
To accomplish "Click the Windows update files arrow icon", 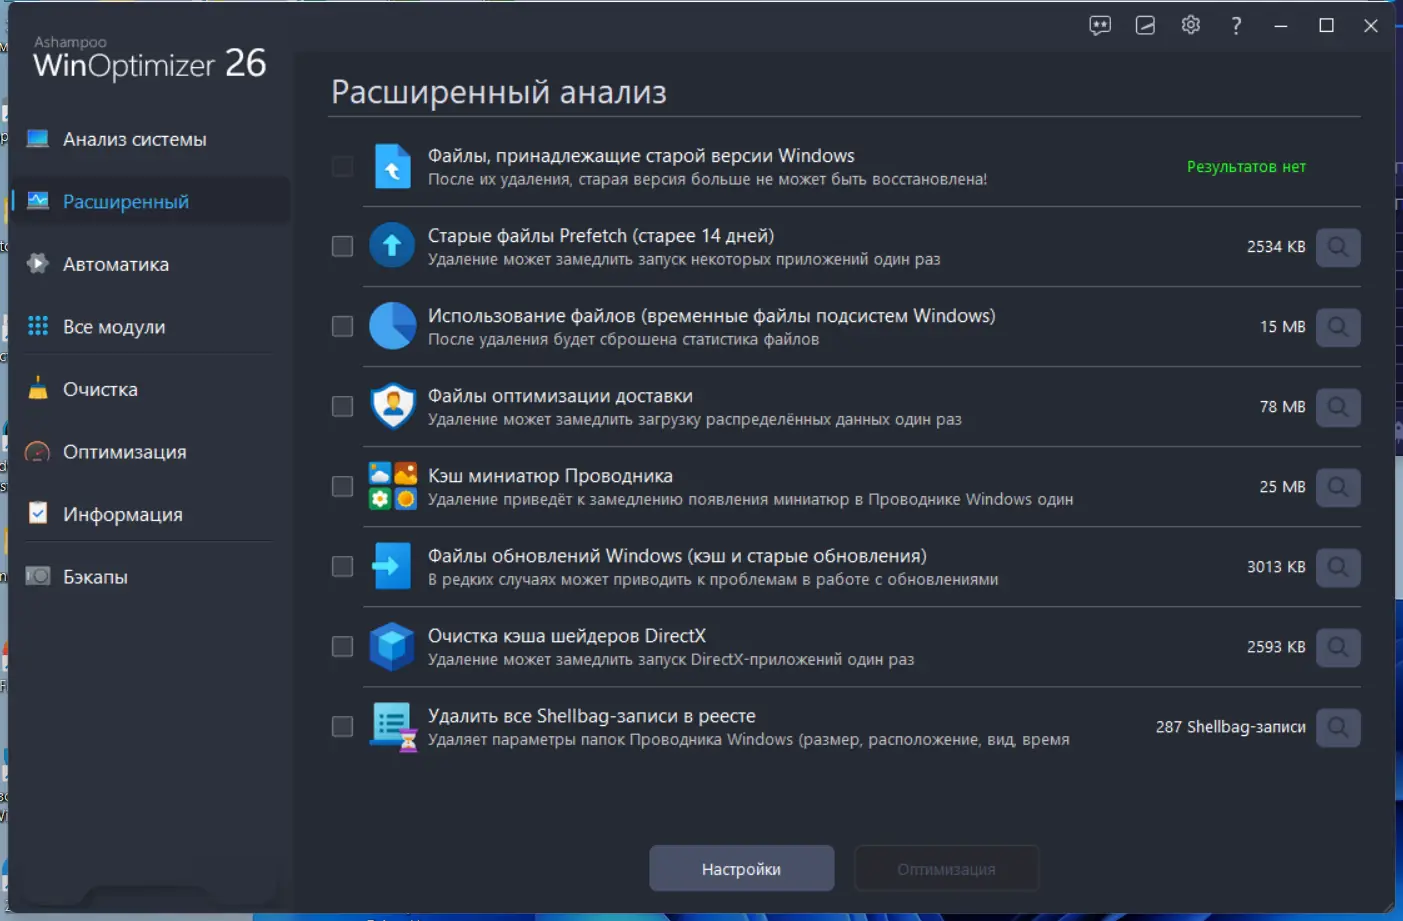I will point(392,566).
